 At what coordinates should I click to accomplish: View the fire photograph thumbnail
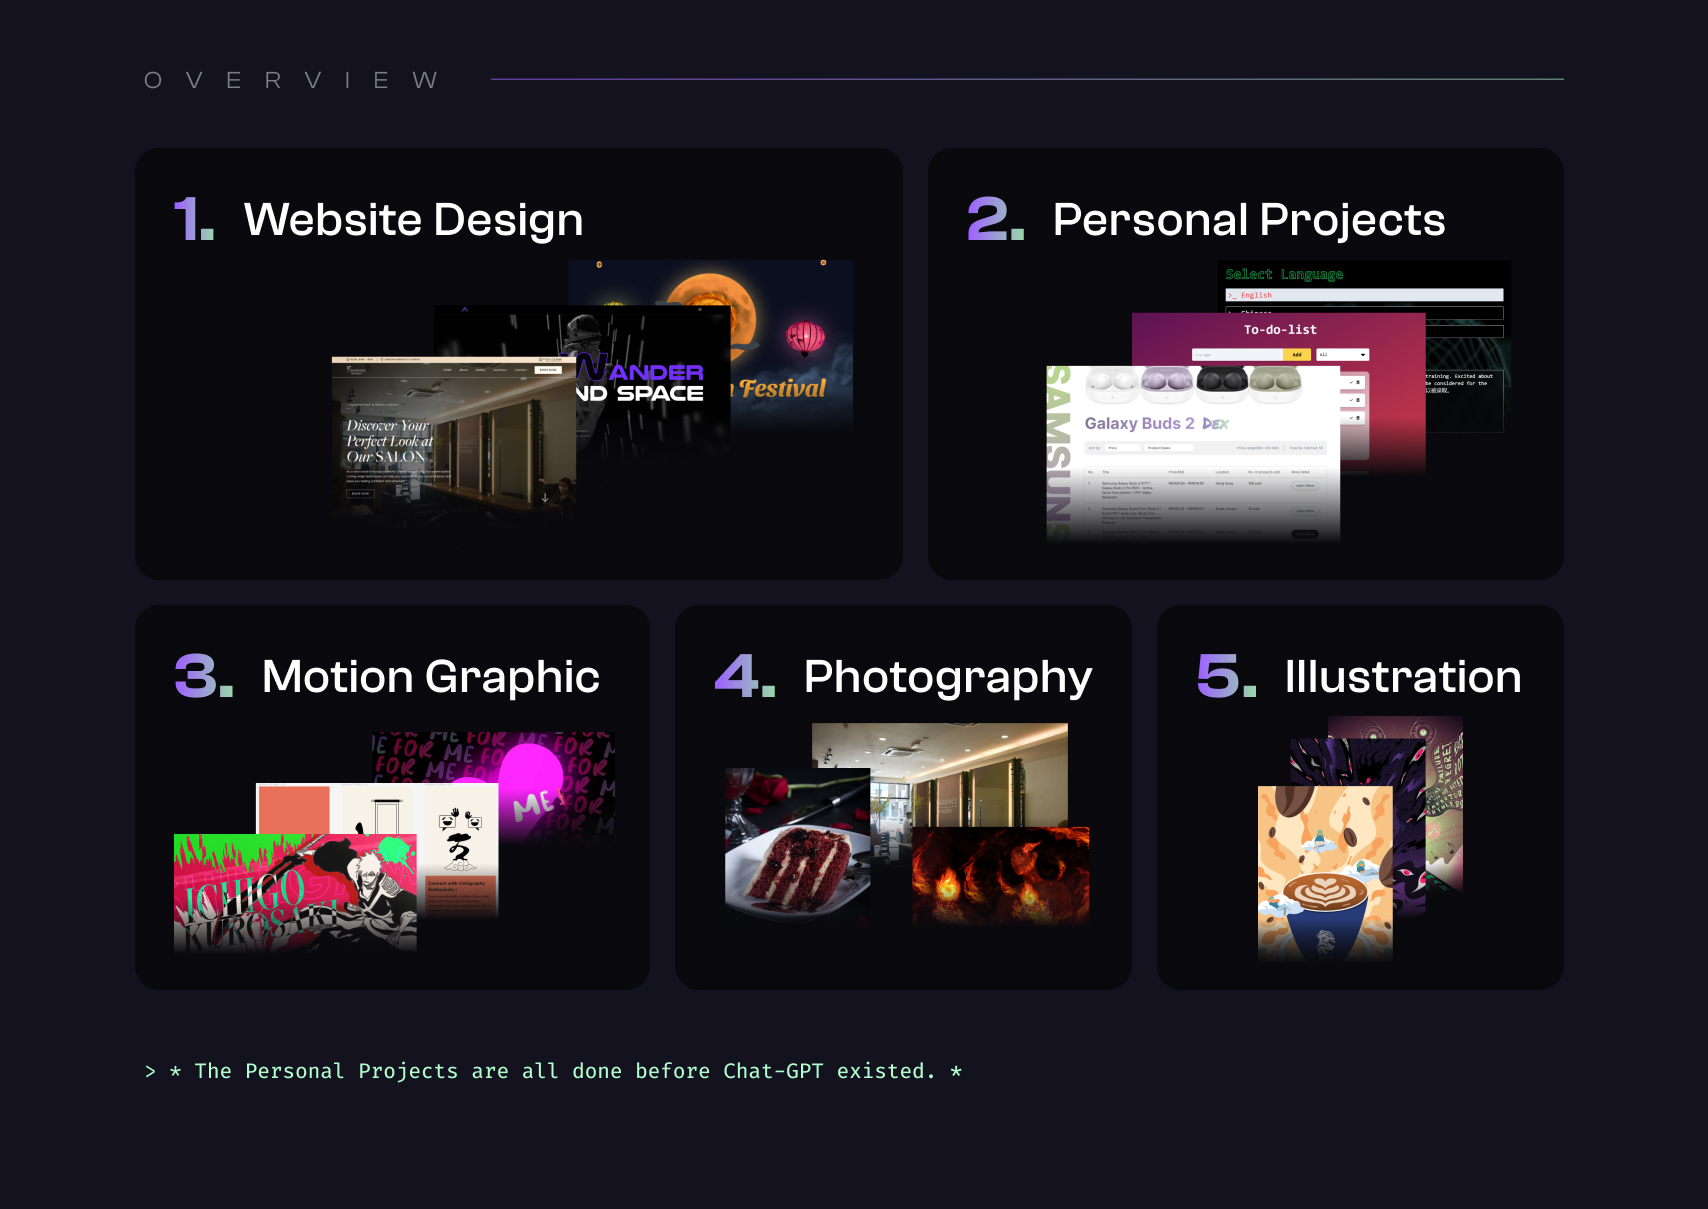click(x=1000, y=877)
